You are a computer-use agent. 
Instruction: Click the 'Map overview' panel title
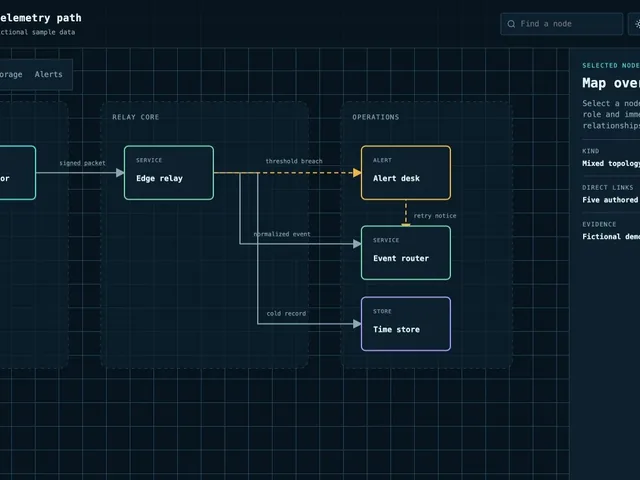tap(611, 83)
